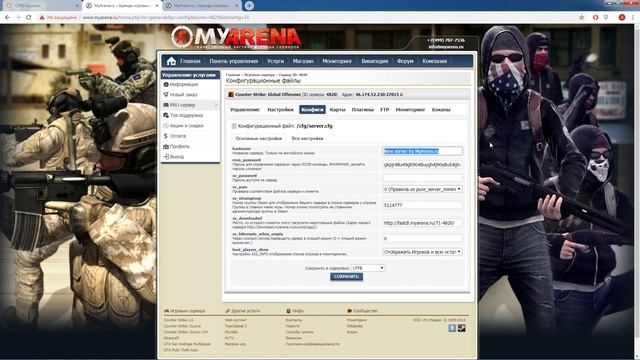
Task: Click the VK social icon in footer
Action: pos(452,328)
